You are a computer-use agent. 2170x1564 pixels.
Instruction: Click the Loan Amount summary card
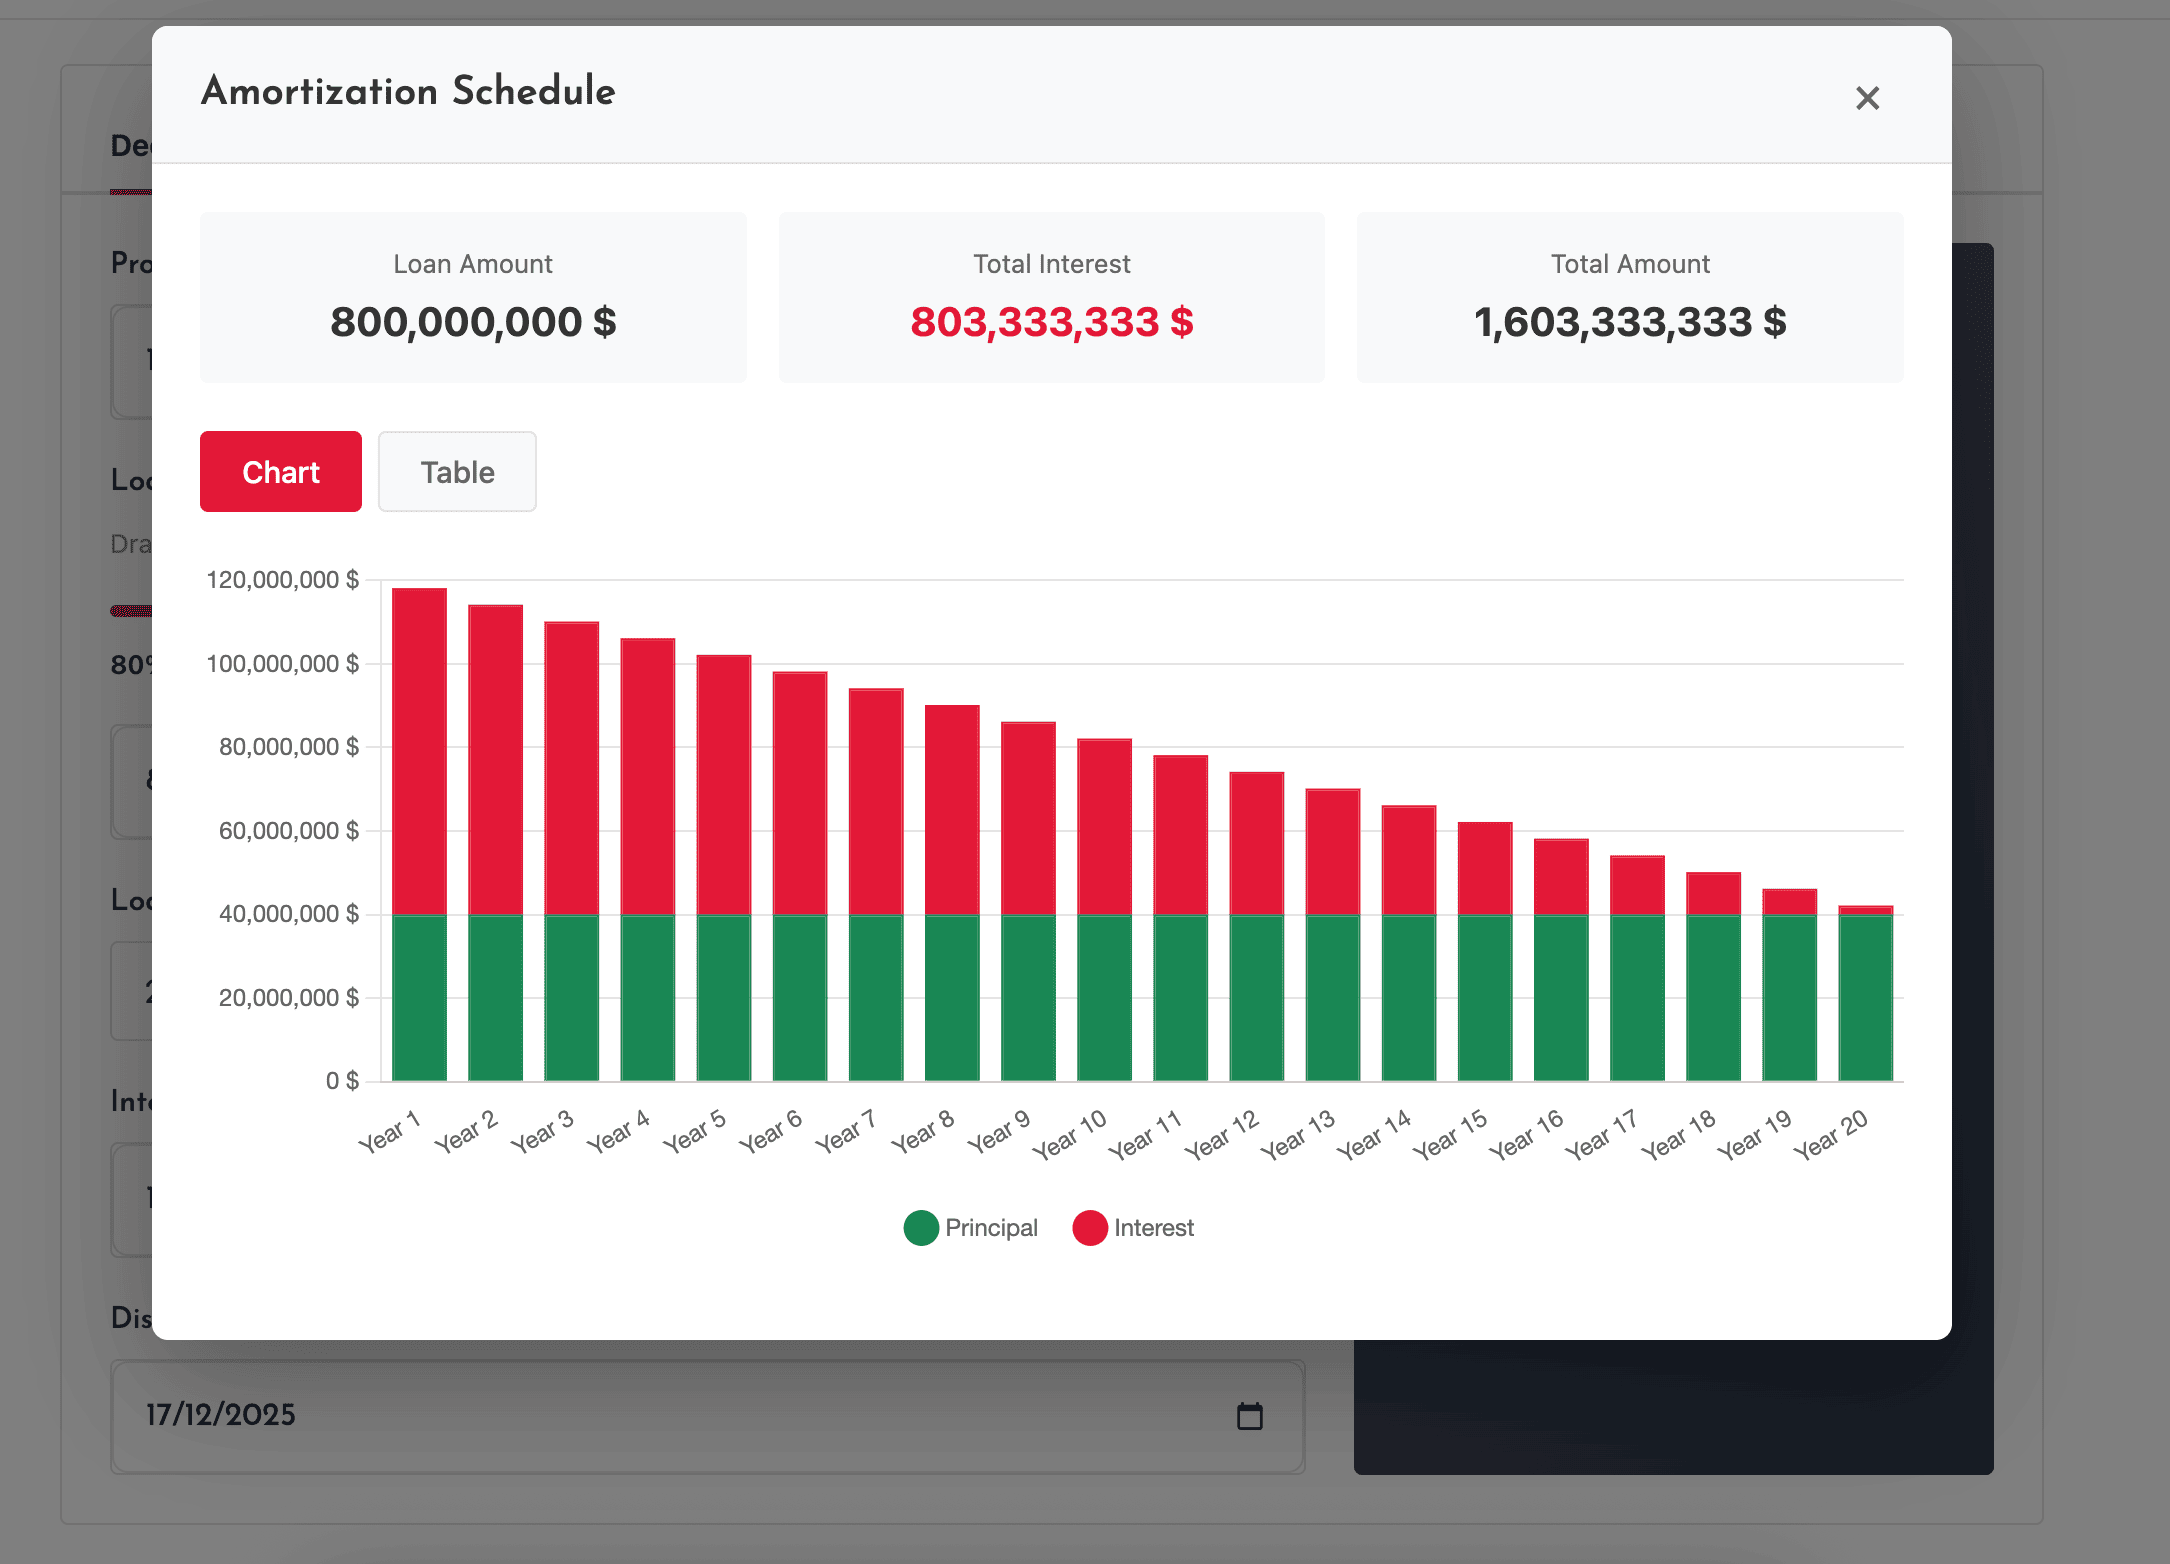click(473, 297)
